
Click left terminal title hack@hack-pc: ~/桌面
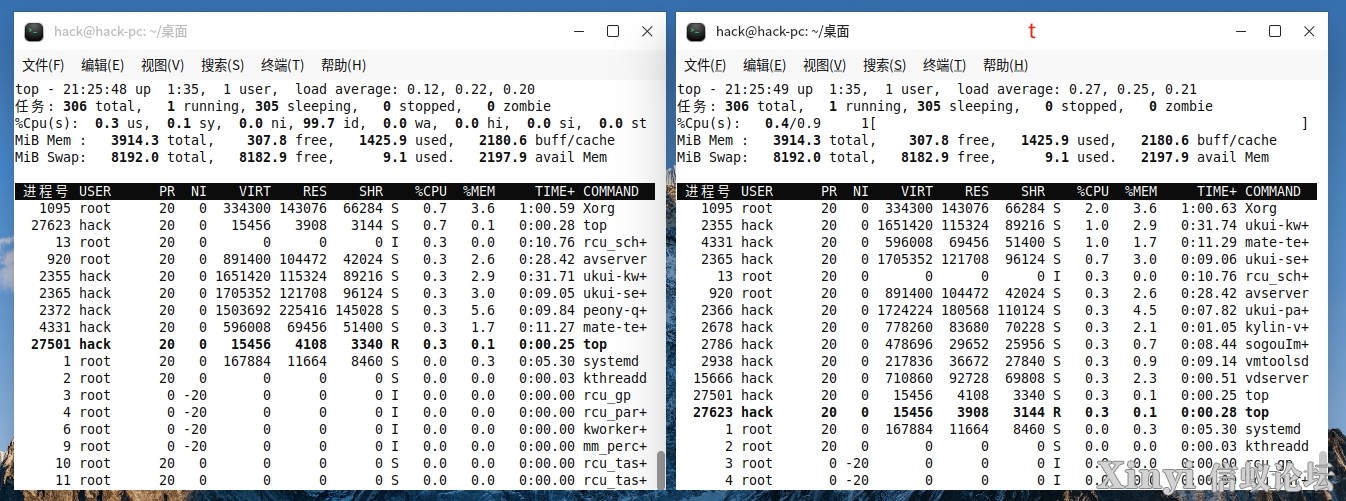pos(121,31)
